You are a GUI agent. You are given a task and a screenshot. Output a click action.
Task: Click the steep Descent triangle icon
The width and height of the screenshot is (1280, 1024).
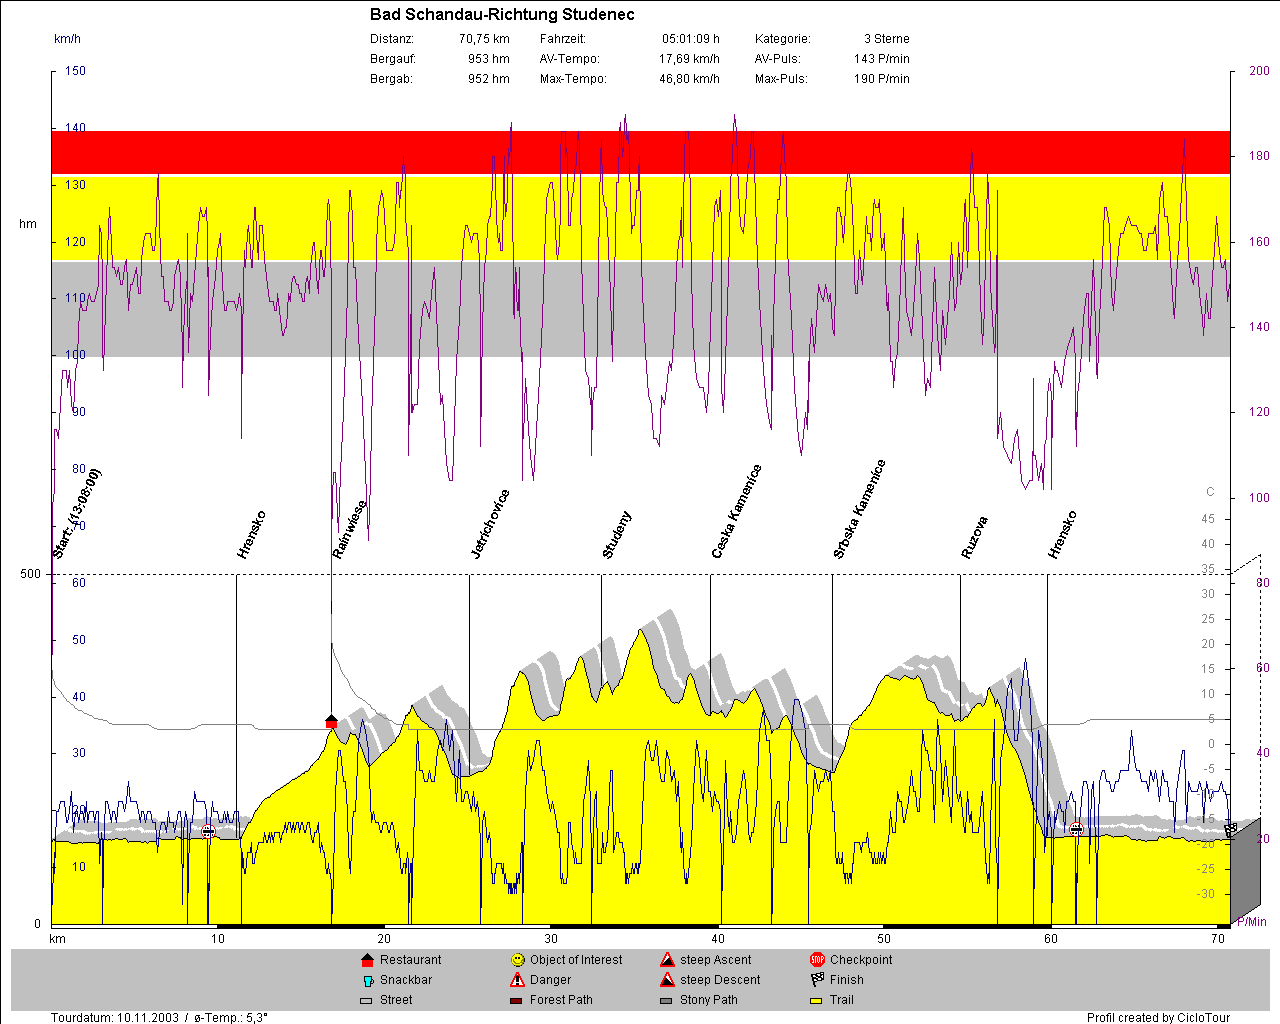pyautogui.click(x=667, y=980)
